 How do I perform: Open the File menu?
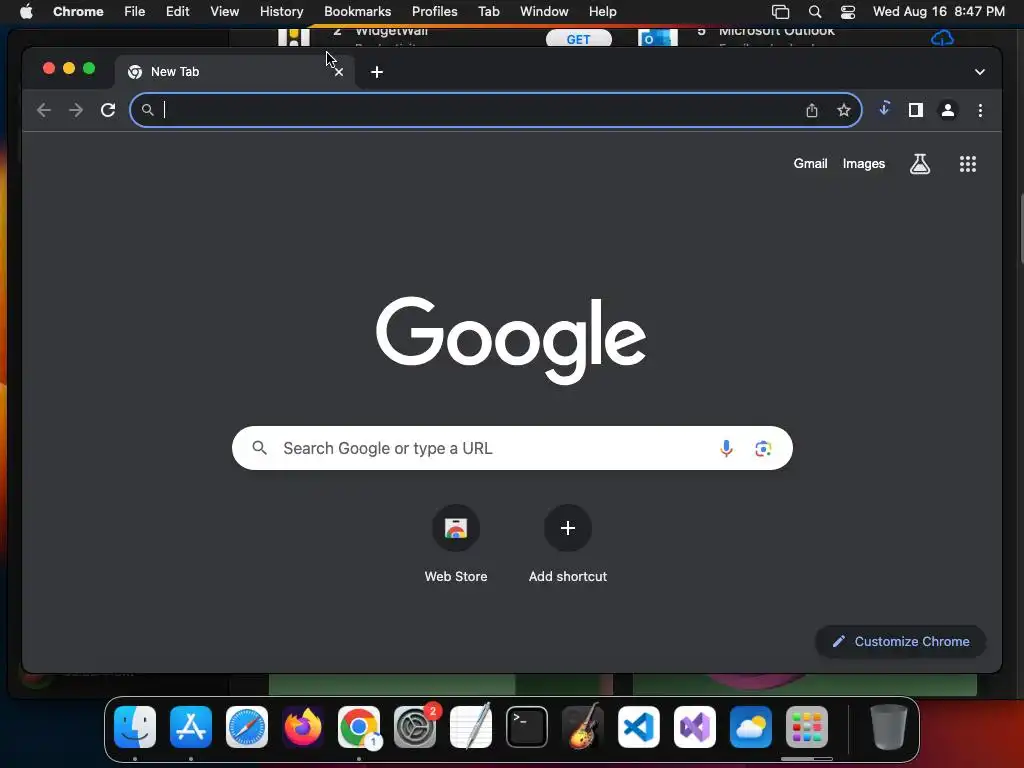[135, 12]
